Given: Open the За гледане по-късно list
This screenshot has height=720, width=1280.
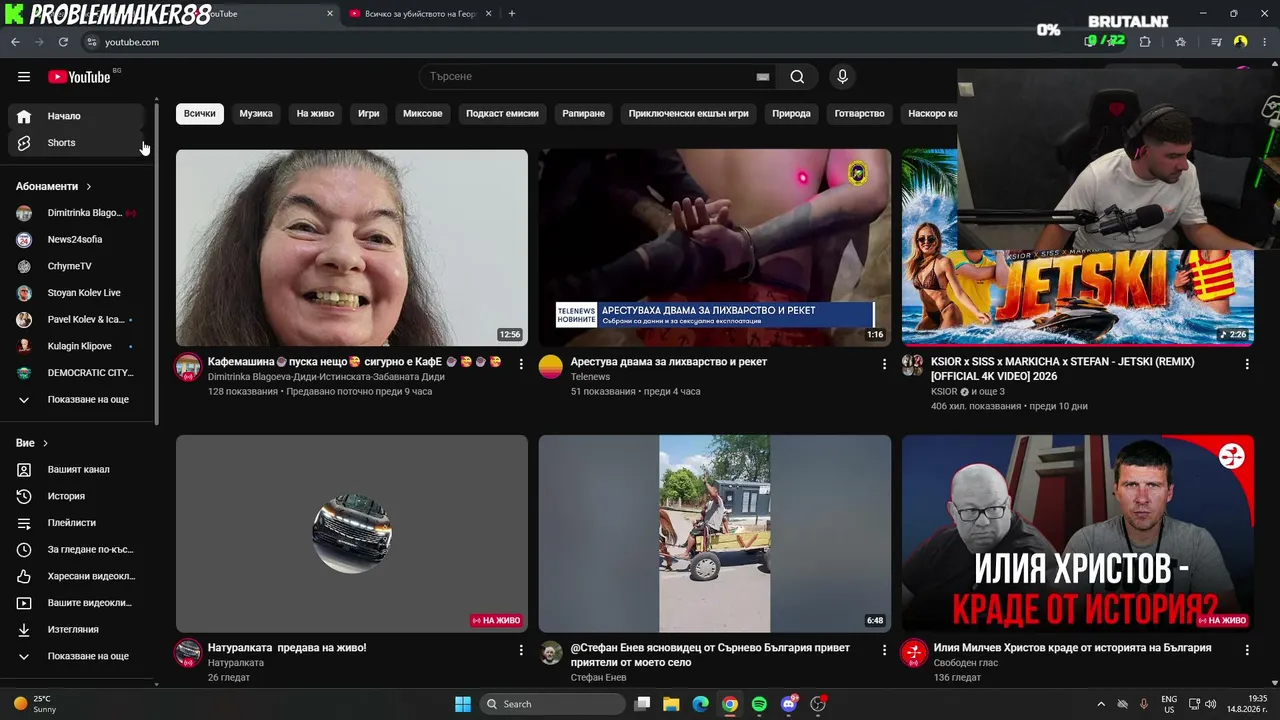Looking at the screenshot, I should (x=76, y=550).
